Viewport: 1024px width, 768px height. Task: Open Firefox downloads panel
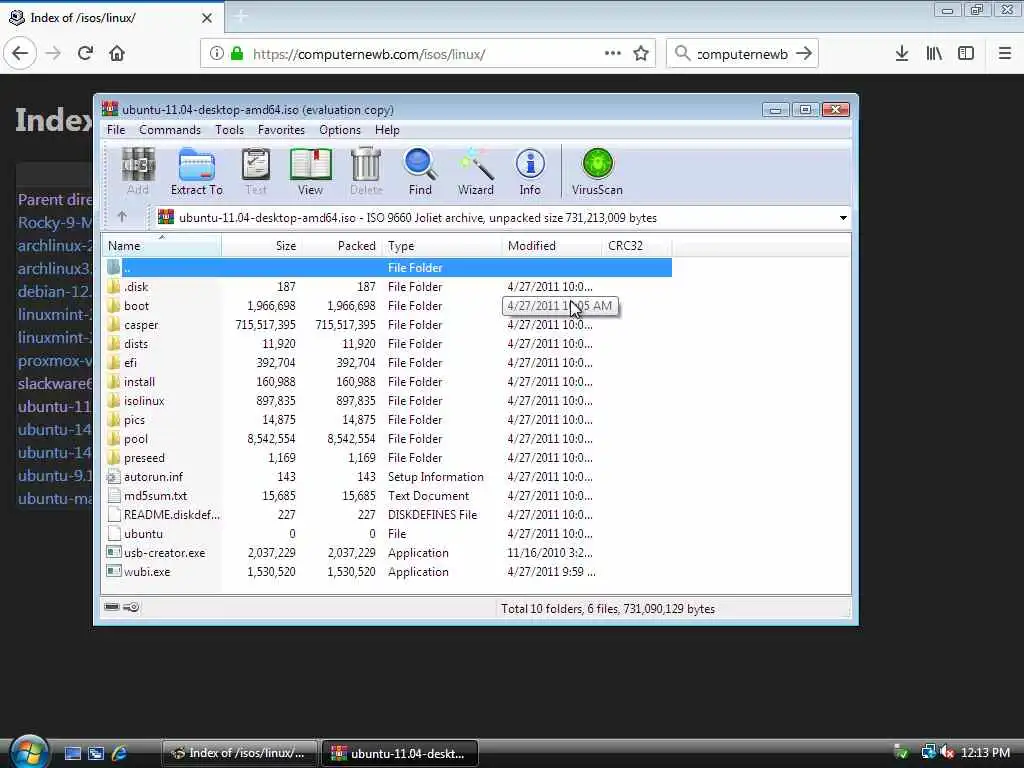(902, 54)
